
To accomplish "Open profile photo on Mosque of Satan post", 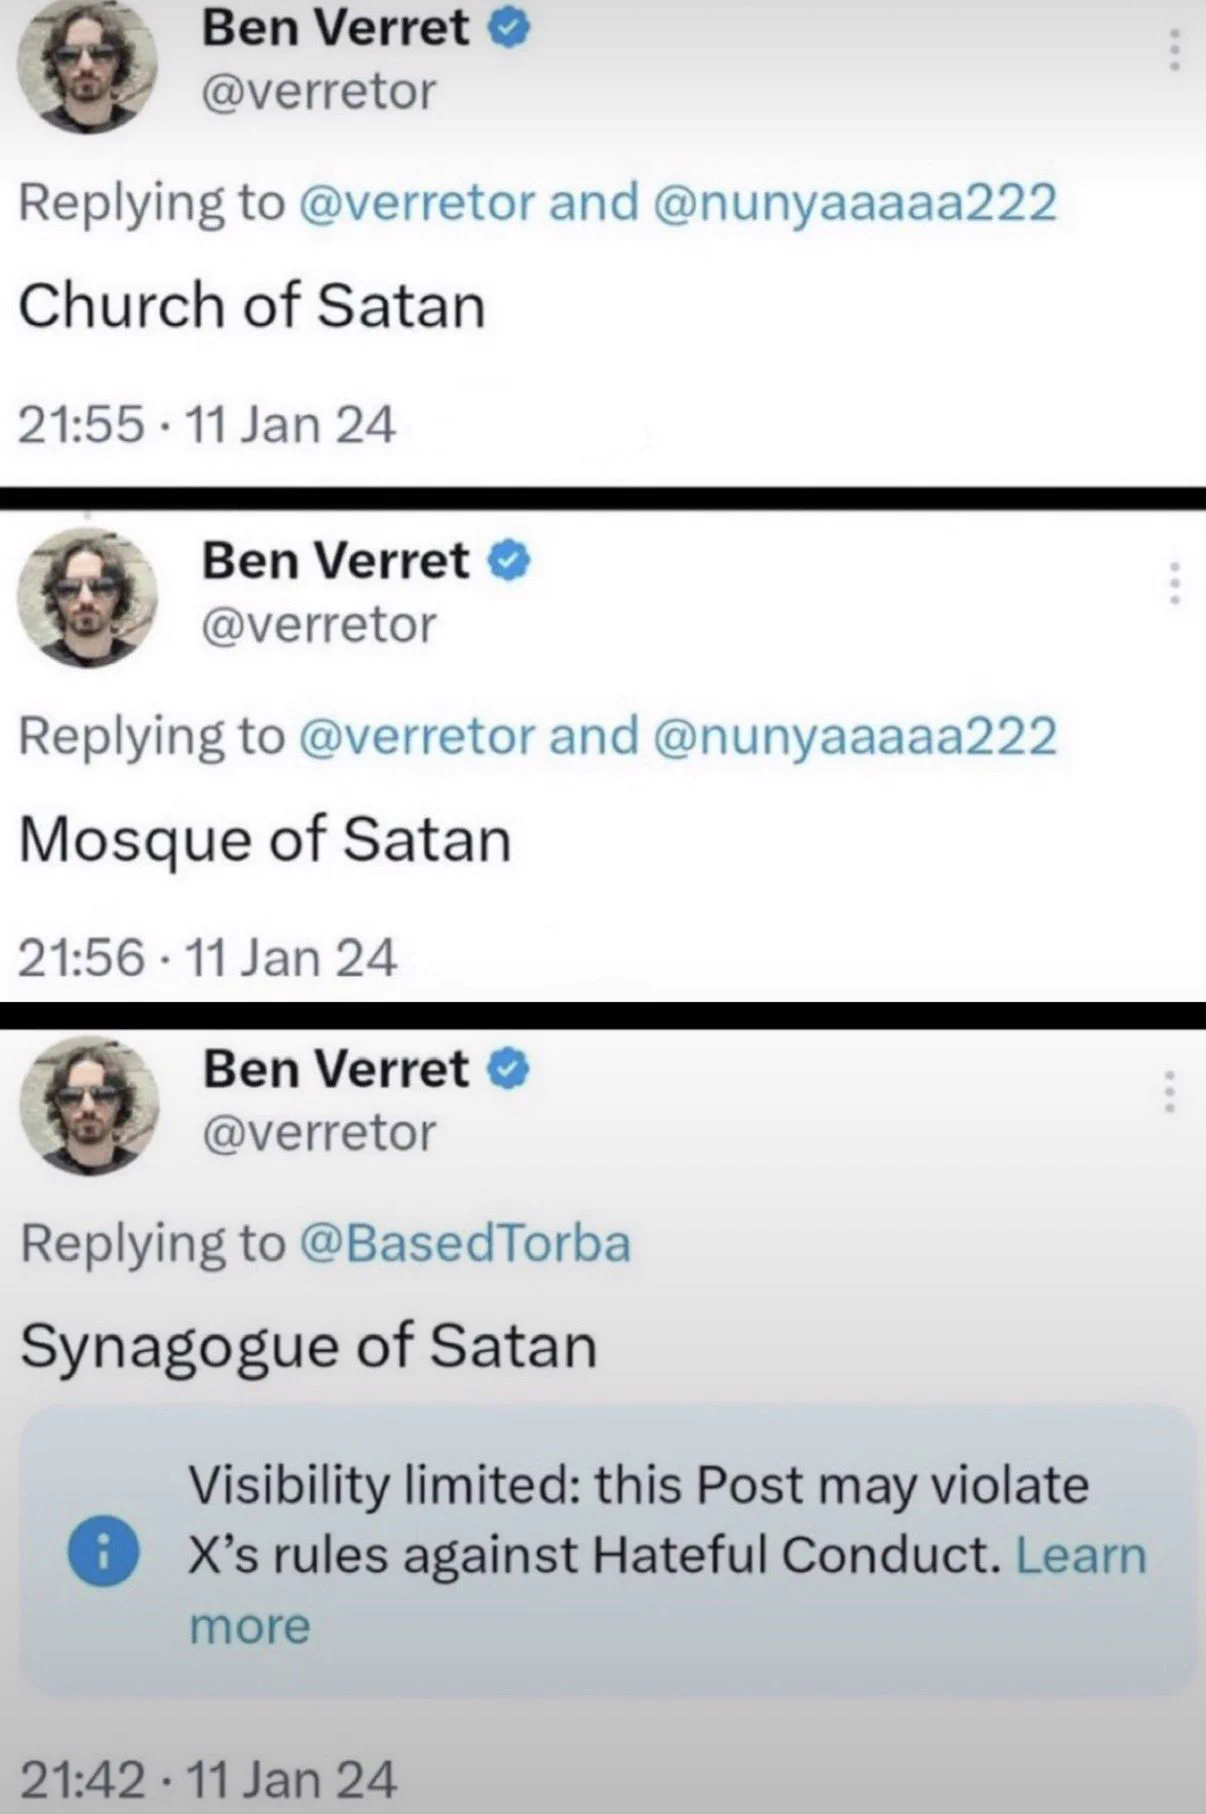I will pyautogui.click(x=88, y=598).
